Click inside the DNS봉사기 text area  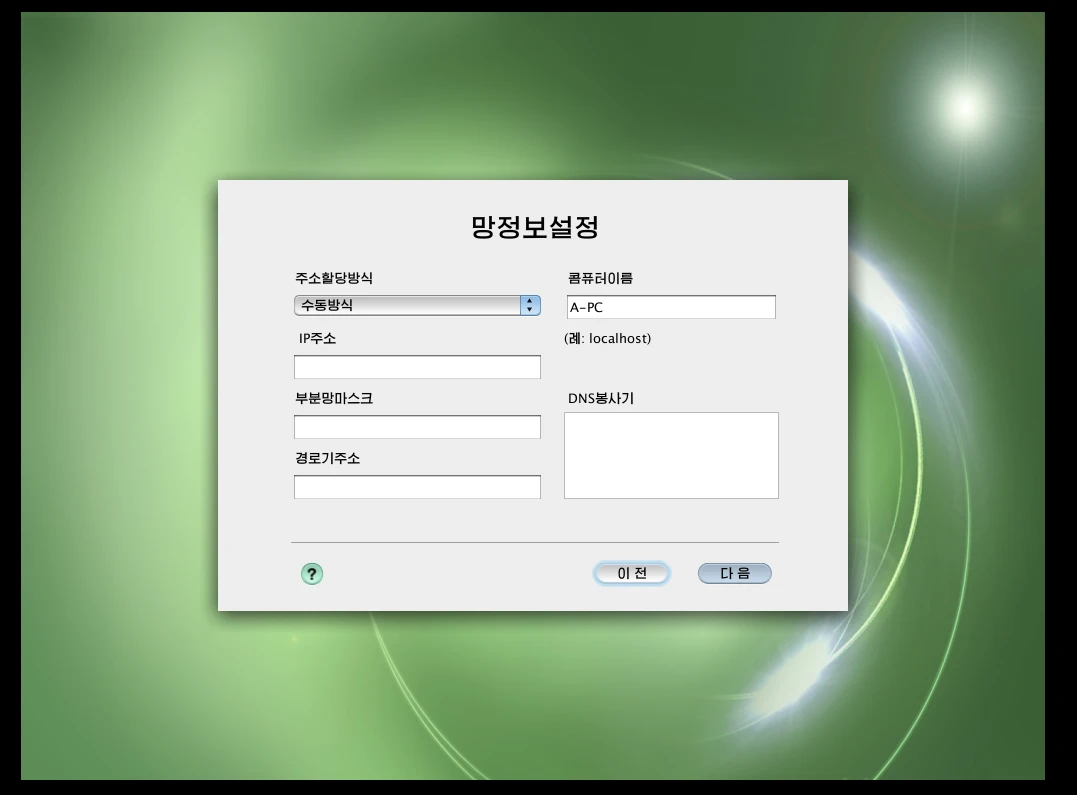click(670, 455)
